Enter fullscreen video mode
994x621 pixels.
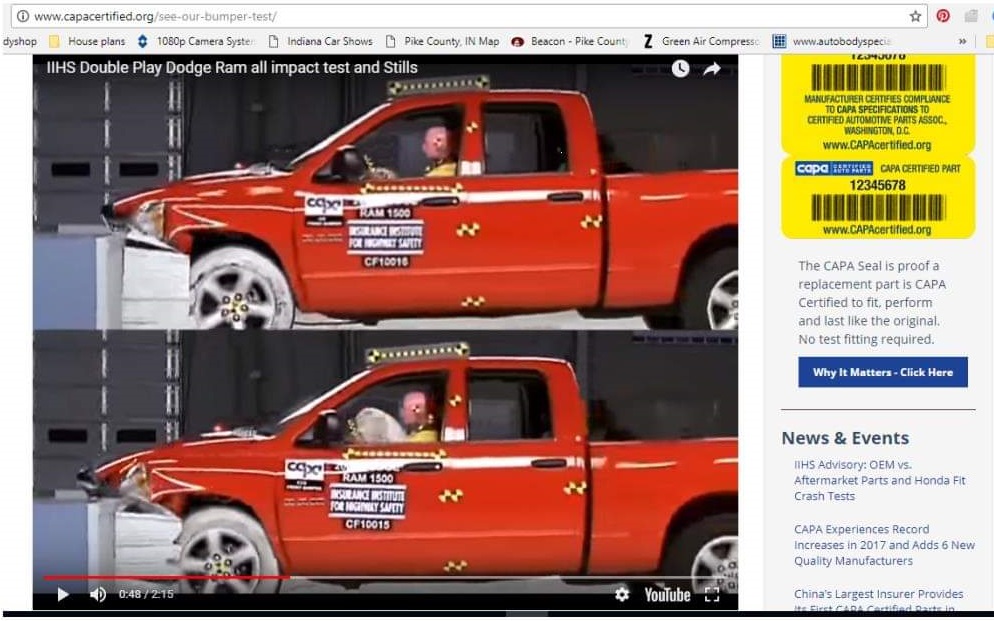pos(712,594)
